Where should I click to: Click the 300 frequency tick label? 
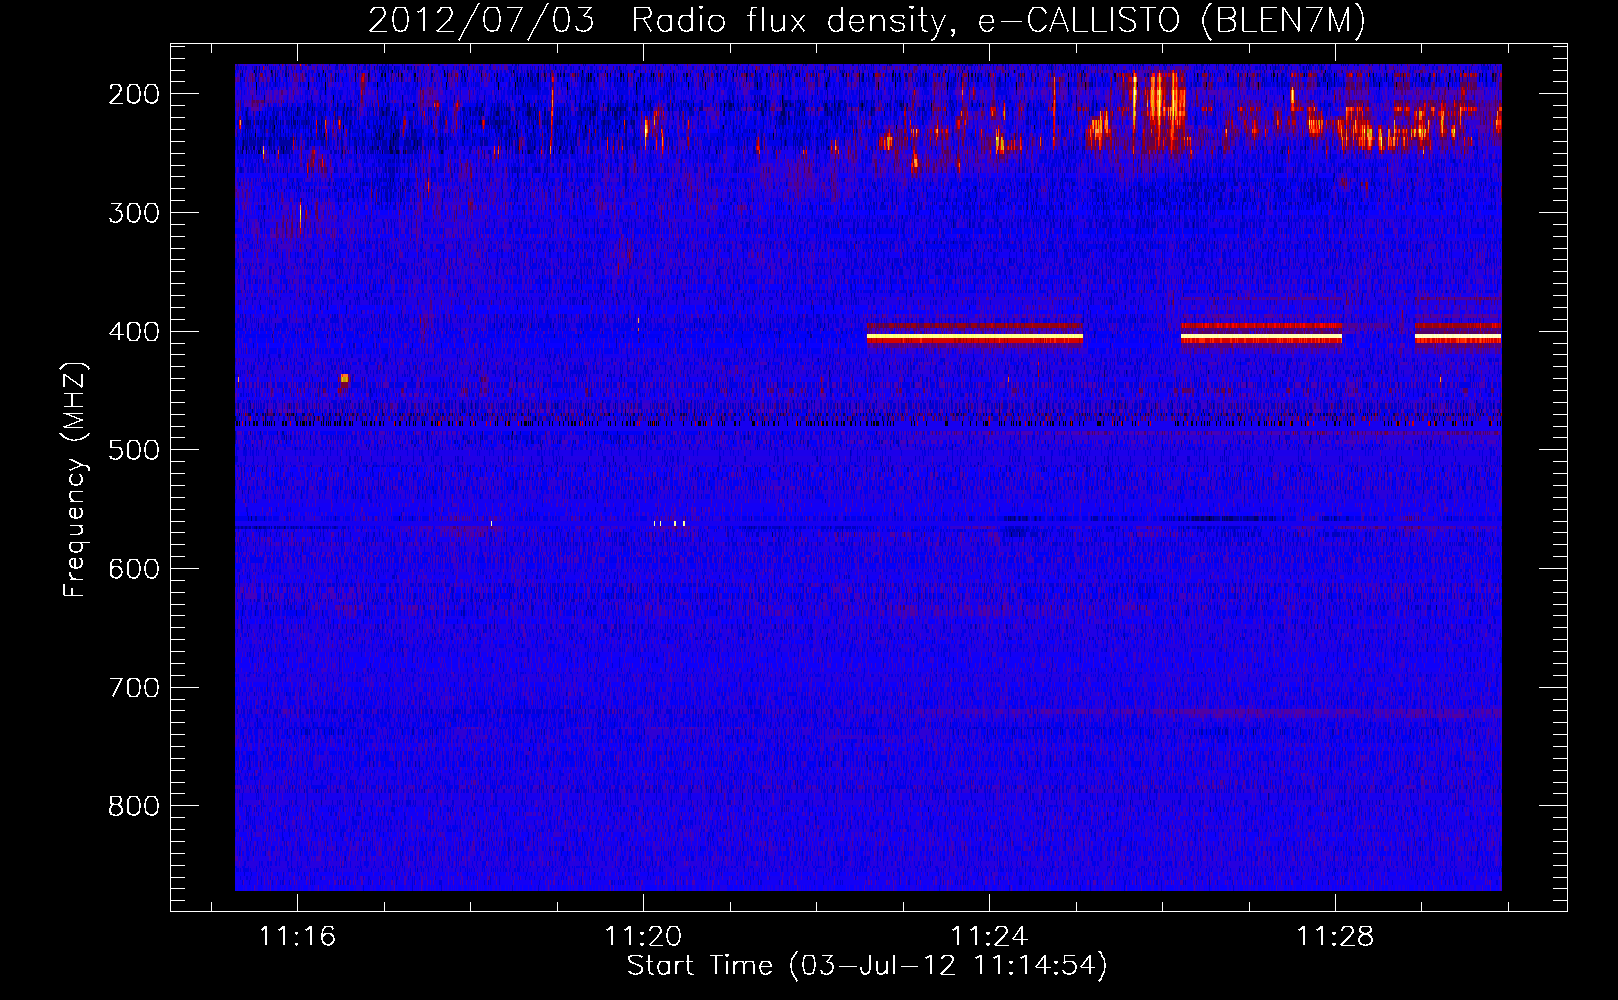[x=134, y=213]
